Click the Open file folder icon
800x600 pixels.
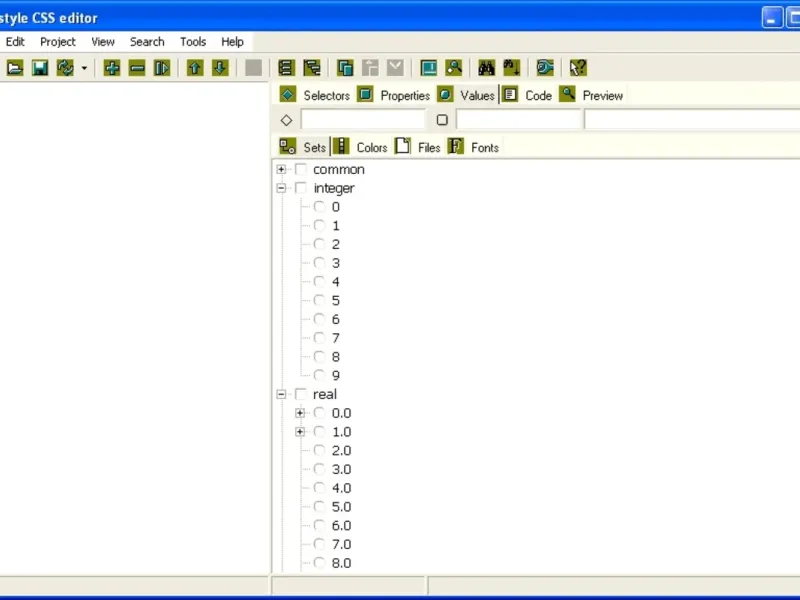pyautogui.click(x=15, y=68)
